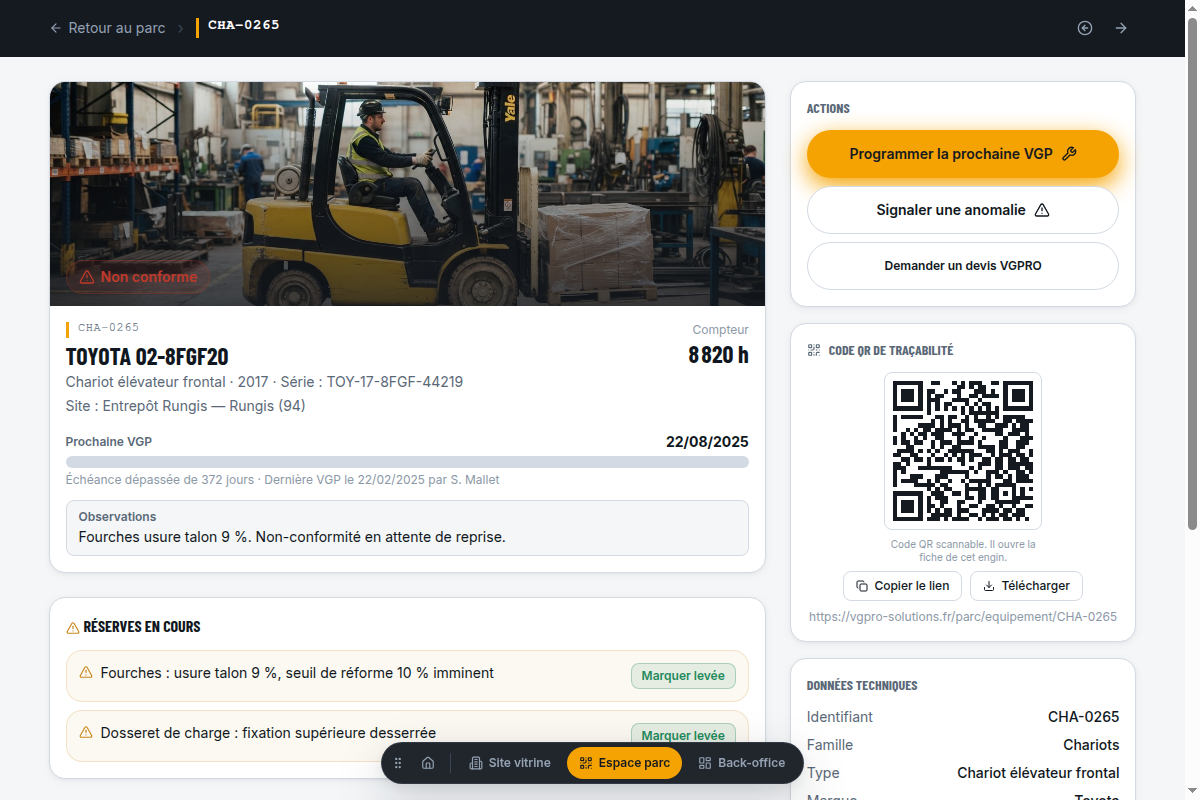The height and width of the screenshot is (800, 1200).
Task: Click the QR icon beside Code QR de traçabilité
Action: [814, 351]
